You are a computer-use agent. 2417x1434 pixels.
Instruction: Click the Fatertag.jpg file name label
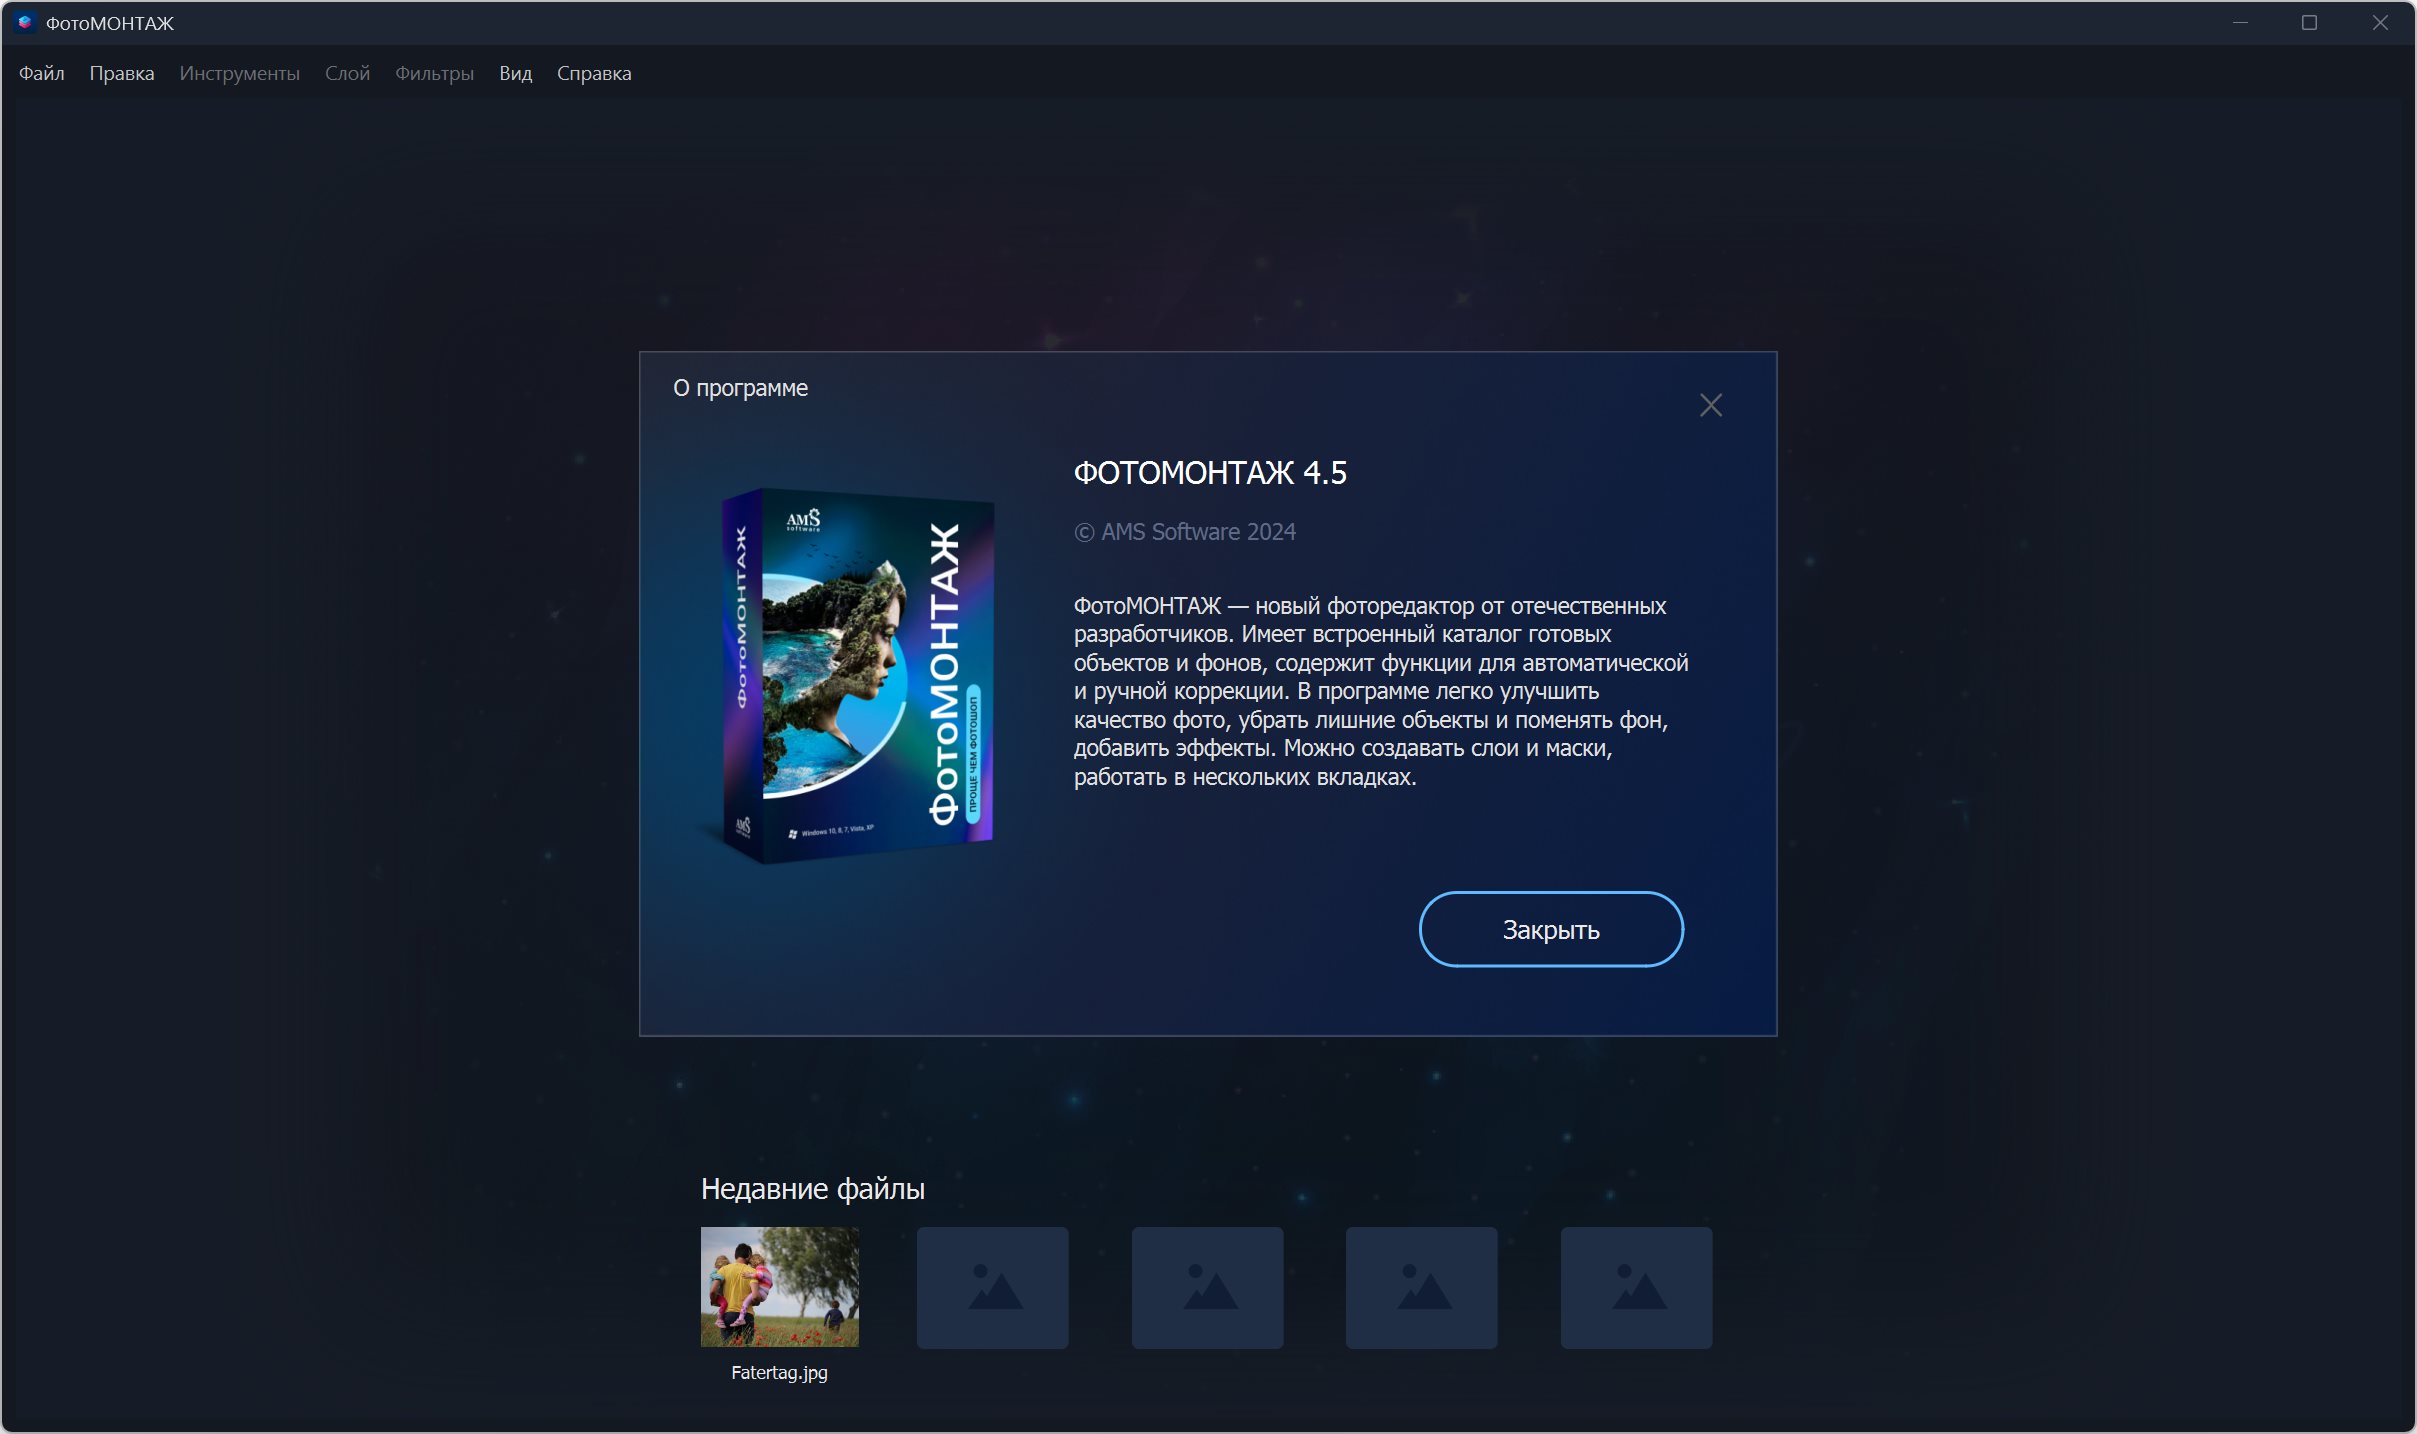779,1372
